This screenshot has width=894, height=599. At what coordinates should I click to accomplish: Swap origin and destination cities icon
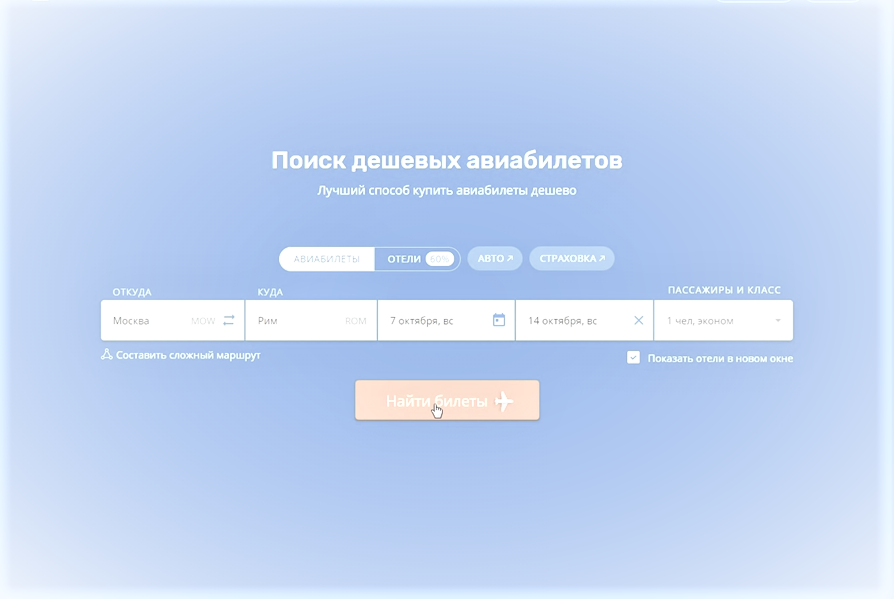click(x=229, y=320)
